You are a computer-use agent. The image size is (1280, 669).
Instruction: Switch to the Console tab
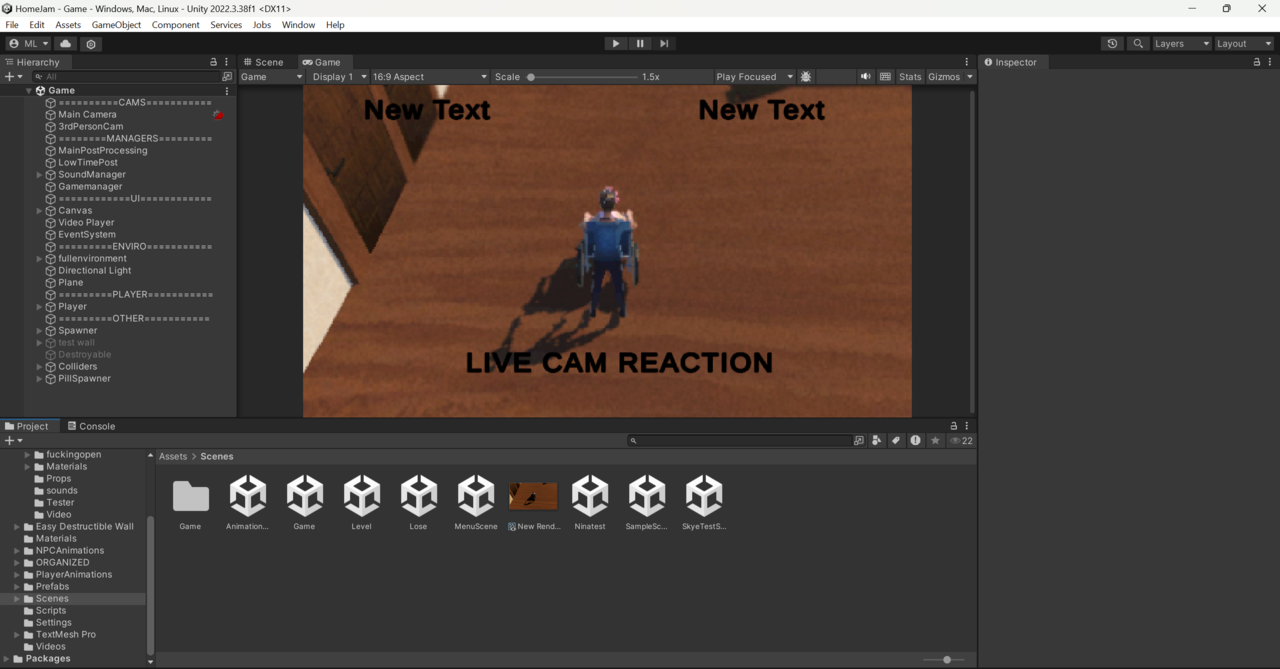coord(91,426)
